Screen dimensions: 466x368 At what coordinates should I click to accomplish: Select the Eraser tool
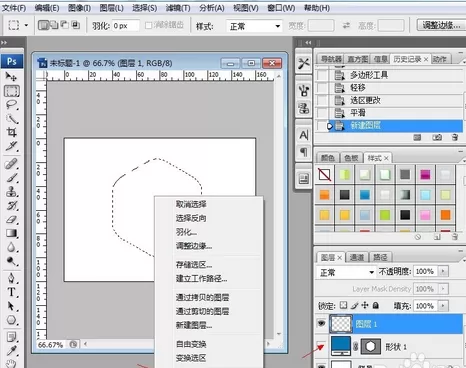[11, 219]
